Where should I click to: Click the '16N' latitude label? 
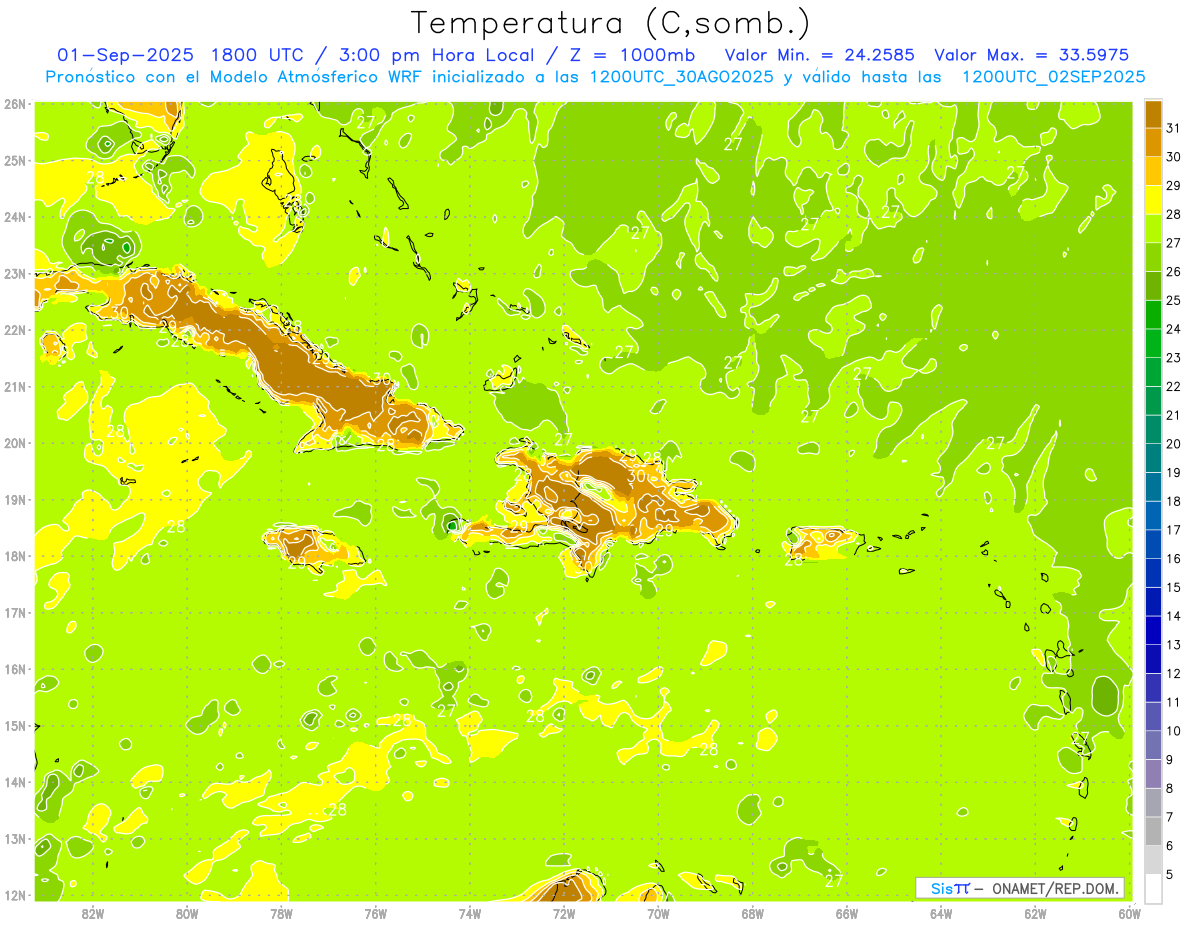tap(16, 669)
